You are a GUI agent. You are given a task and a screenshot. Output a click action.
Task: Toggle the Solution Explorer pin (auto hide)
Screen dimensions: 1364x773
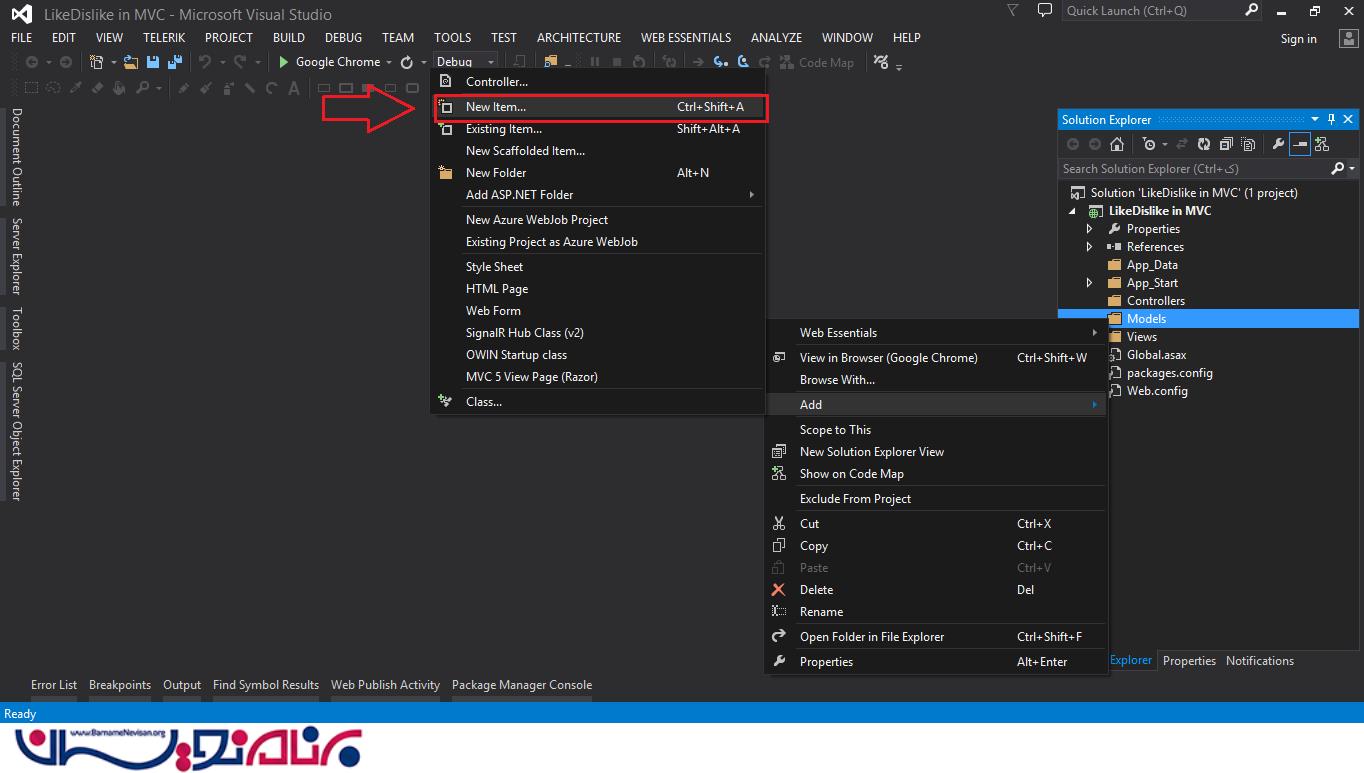coord(1331,119)
